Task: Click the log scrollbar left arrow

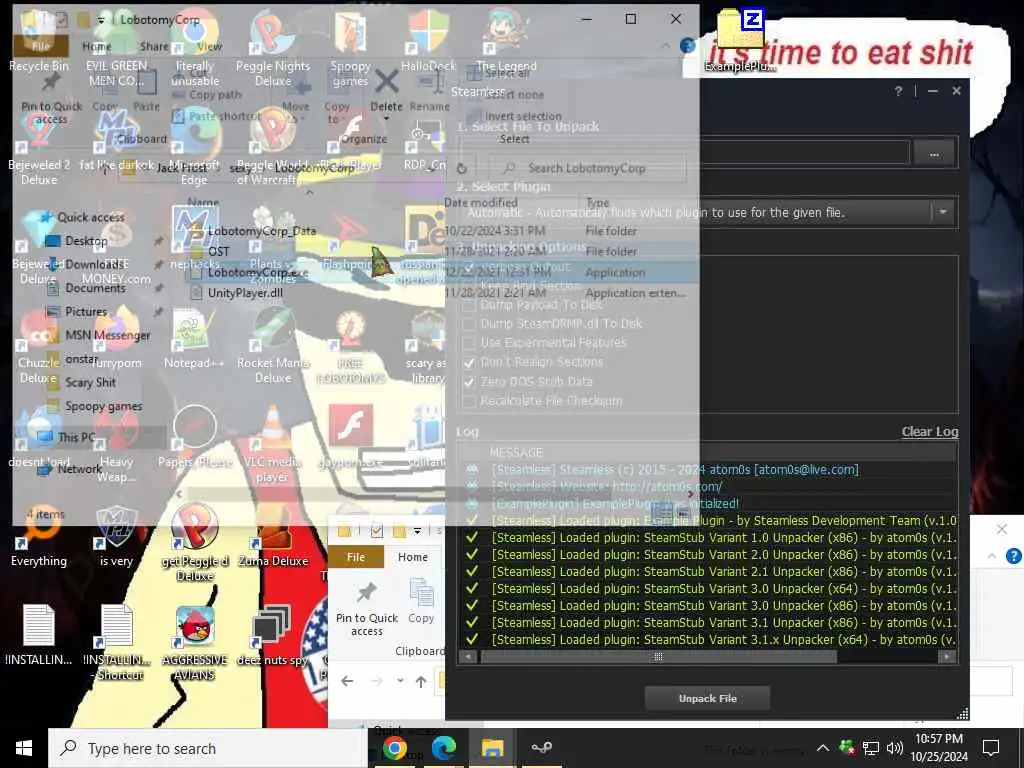Action: point(468,657)
